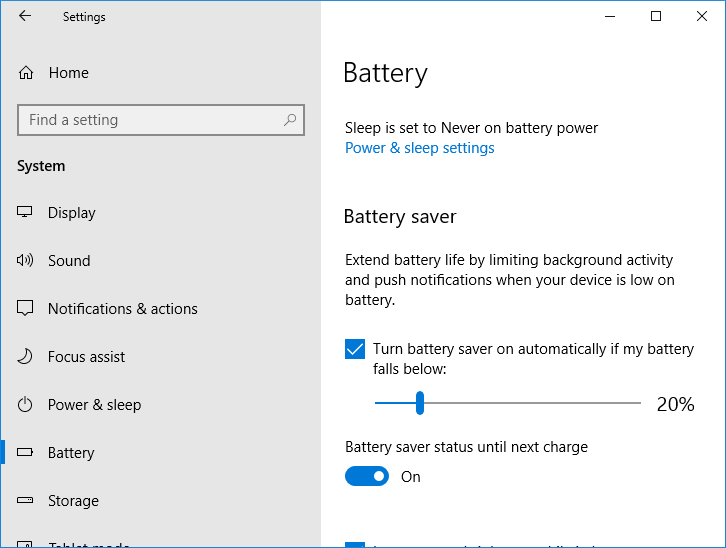
Task: Click the battery threshold slider handle
Action: click(x=420, y=403)
